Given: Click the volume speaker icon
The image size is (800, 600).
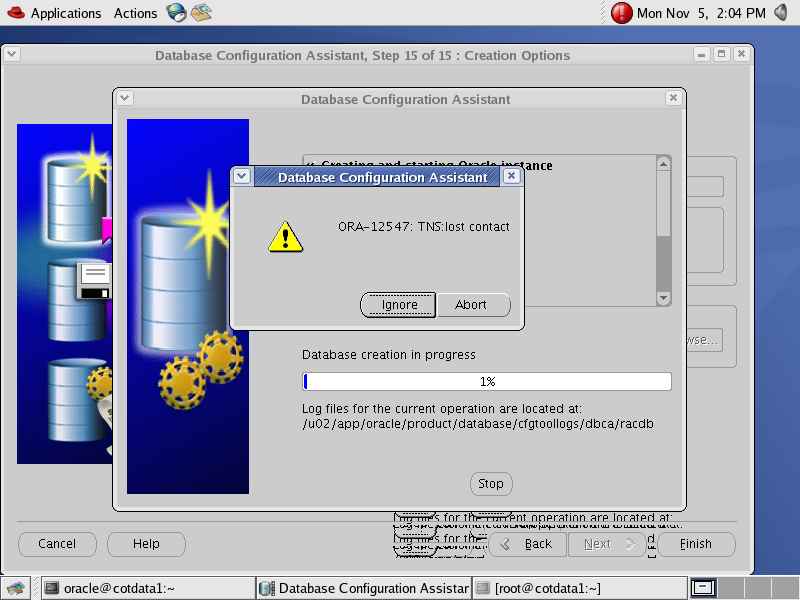Looking at the screenshot, I should [x=781, y=13].
